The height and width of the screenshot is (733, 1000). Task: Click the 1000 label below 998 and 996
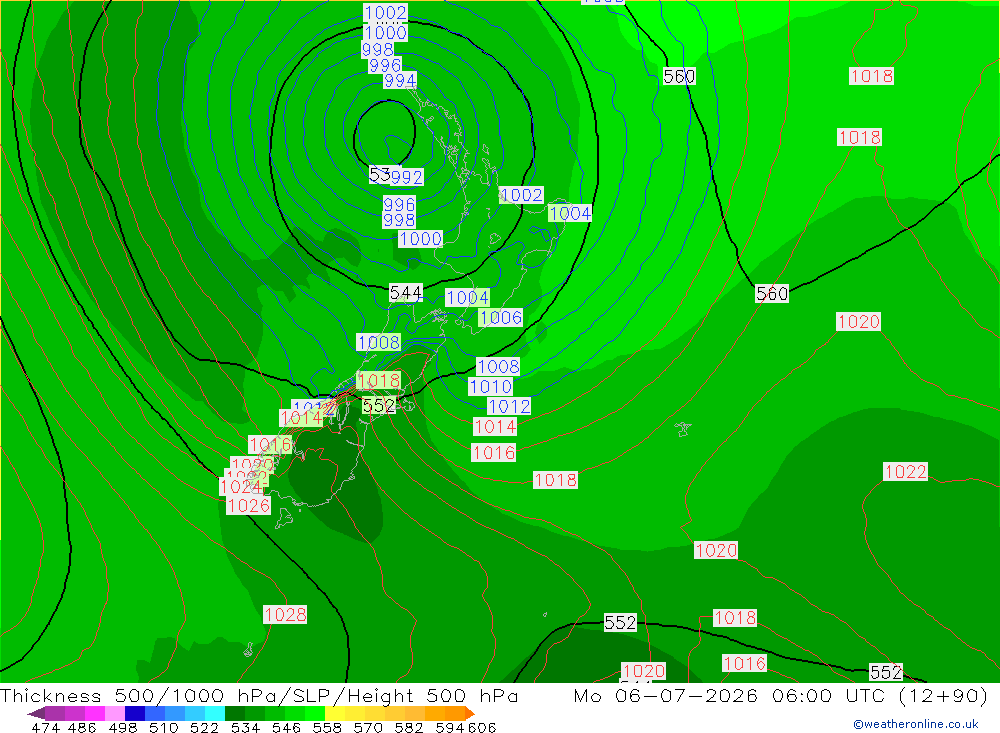click(420, 239)
